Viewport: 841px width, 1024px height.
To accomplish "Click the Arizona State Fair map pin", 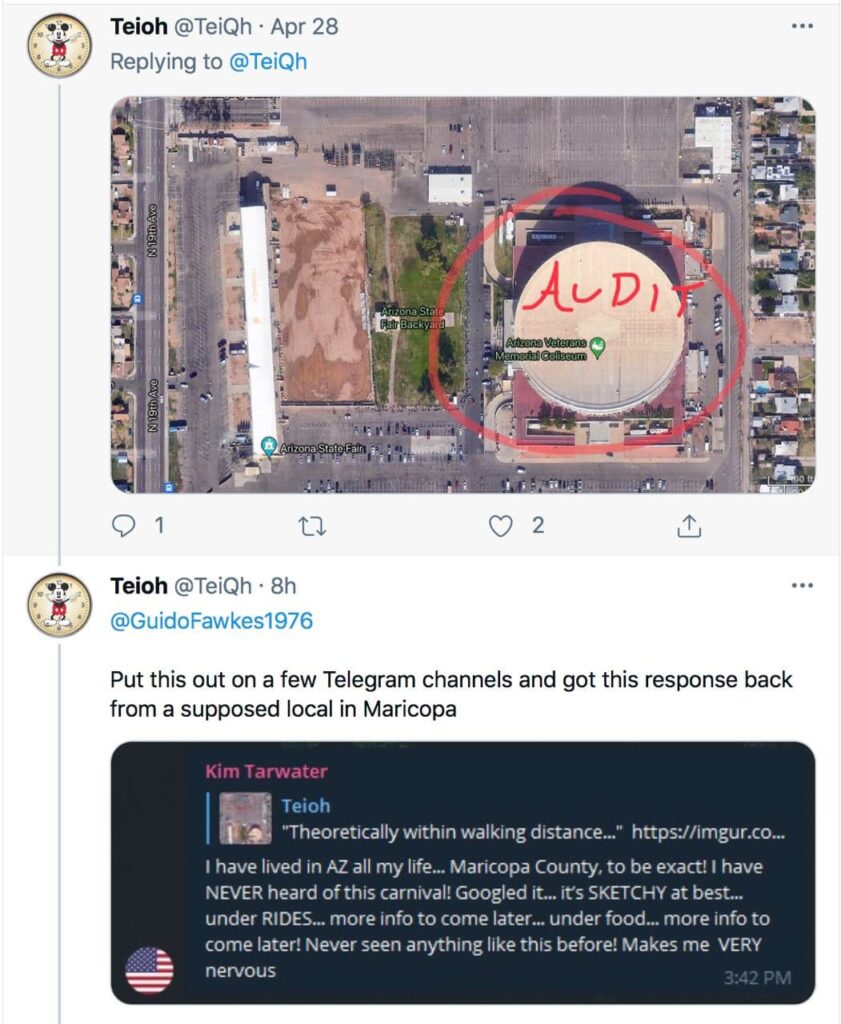I will 268,446.
